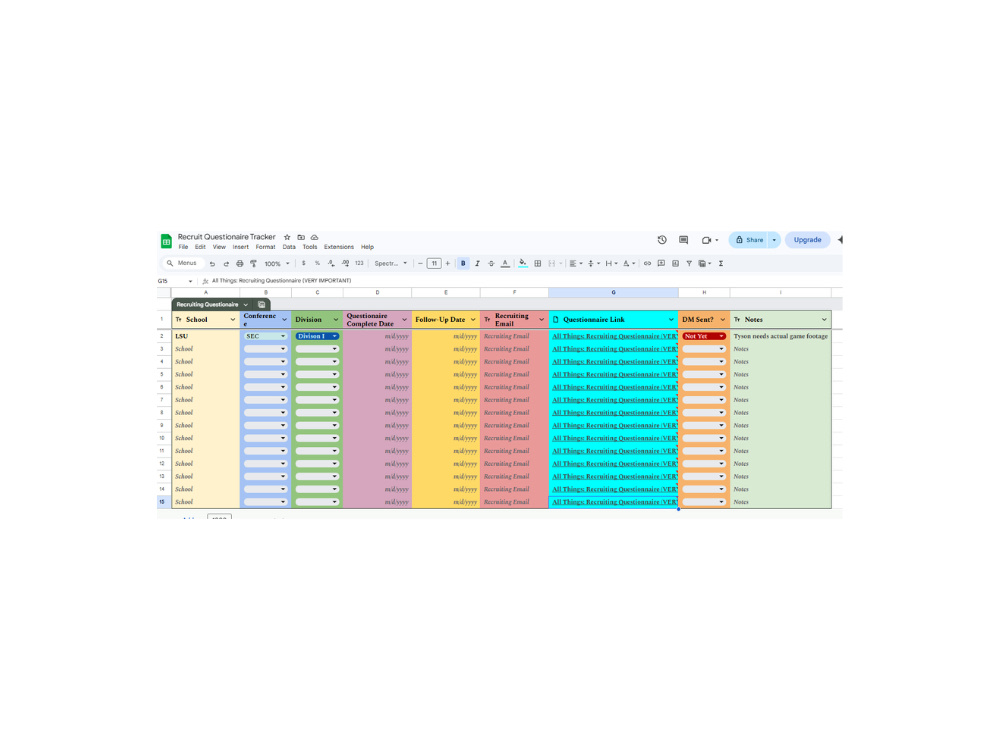The image size is (1000, 750).
Task: Pick a fill color
Action: (x=523, y=263)
